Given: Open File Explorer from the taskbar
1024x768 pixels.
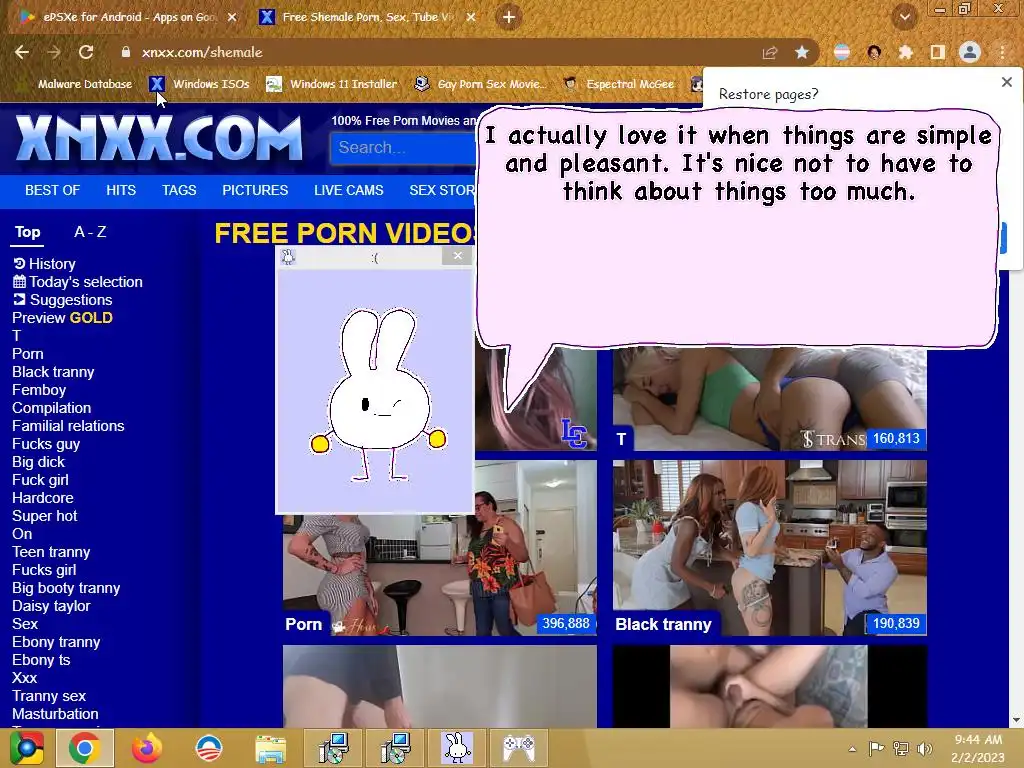Looking at the screenshot, I should click(271, 748).
